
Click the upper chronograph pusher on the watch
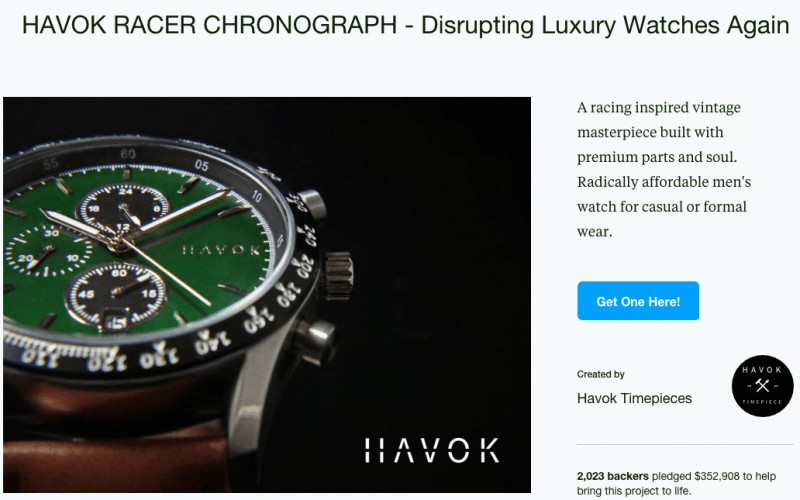[x=312, y=204]
